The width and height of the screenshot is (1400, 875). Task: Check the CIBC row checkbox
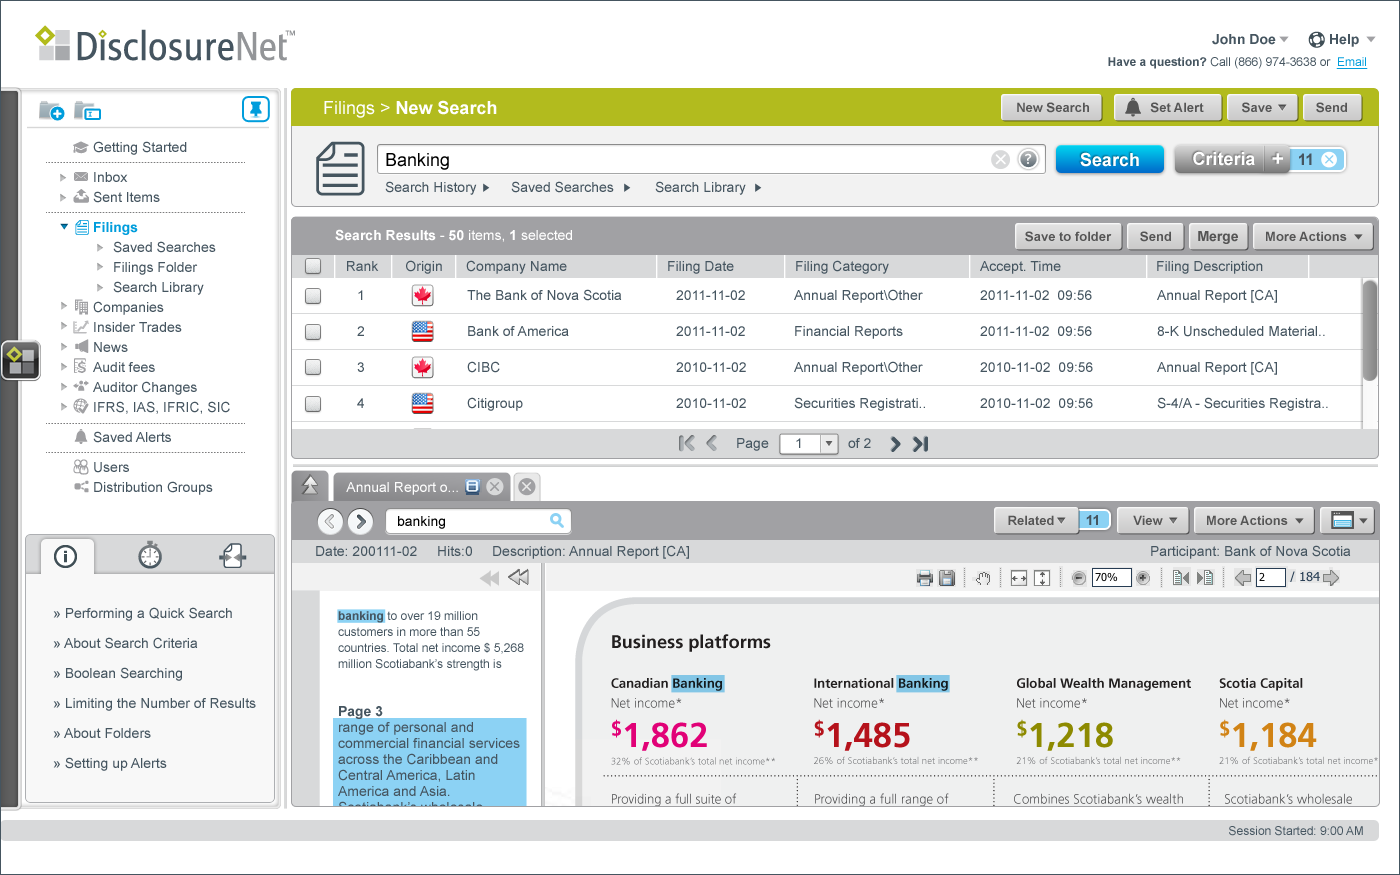313,368
